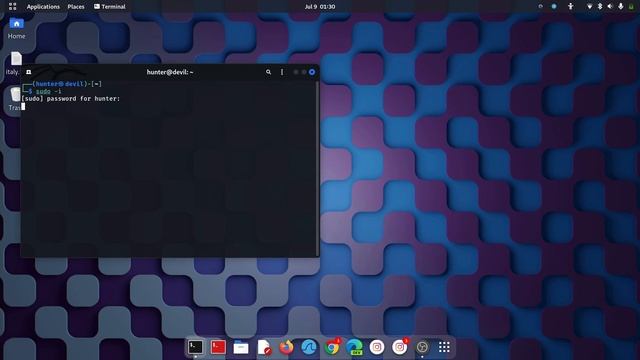Open the clock showing Jul 9 01:30
The height and width of the screenshot is (360, 640).
(x=320, y=7)
